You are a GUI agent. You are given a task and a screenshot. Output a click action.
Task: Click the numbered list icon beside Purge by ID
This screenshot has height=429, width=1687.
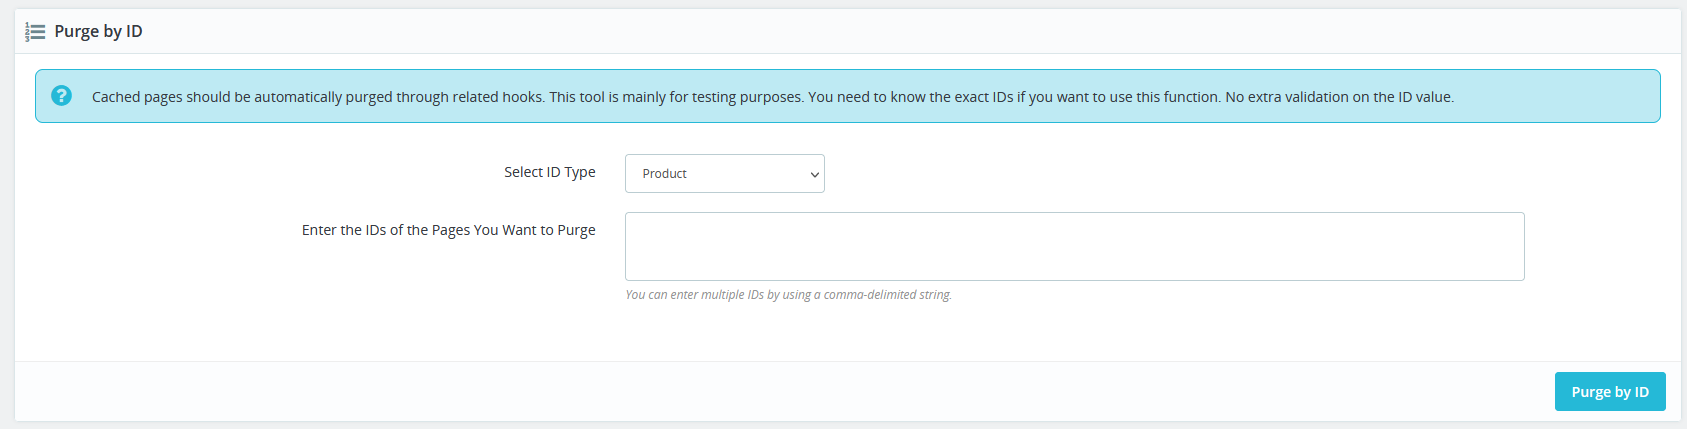(x=35, y=32)
